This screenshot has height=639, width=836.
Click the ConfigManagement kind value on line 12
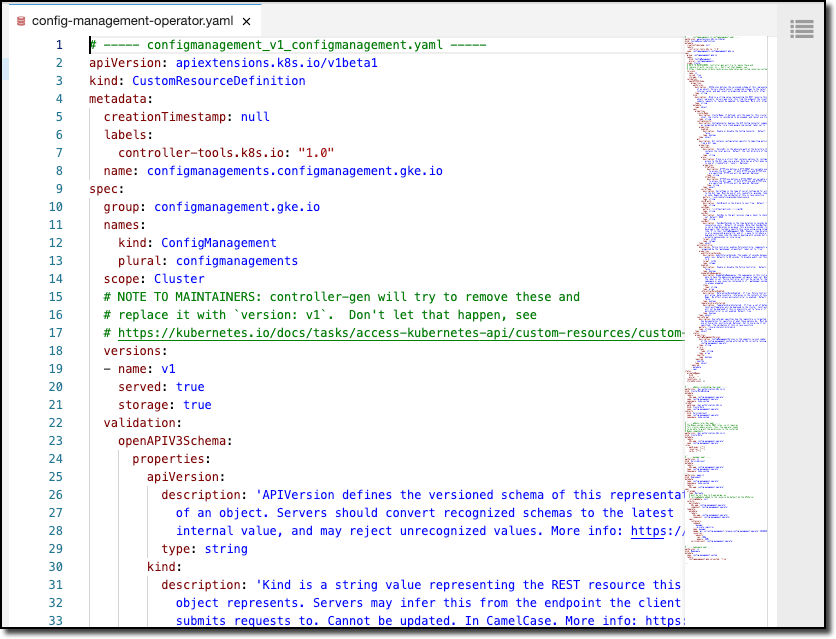click(218, 242)
